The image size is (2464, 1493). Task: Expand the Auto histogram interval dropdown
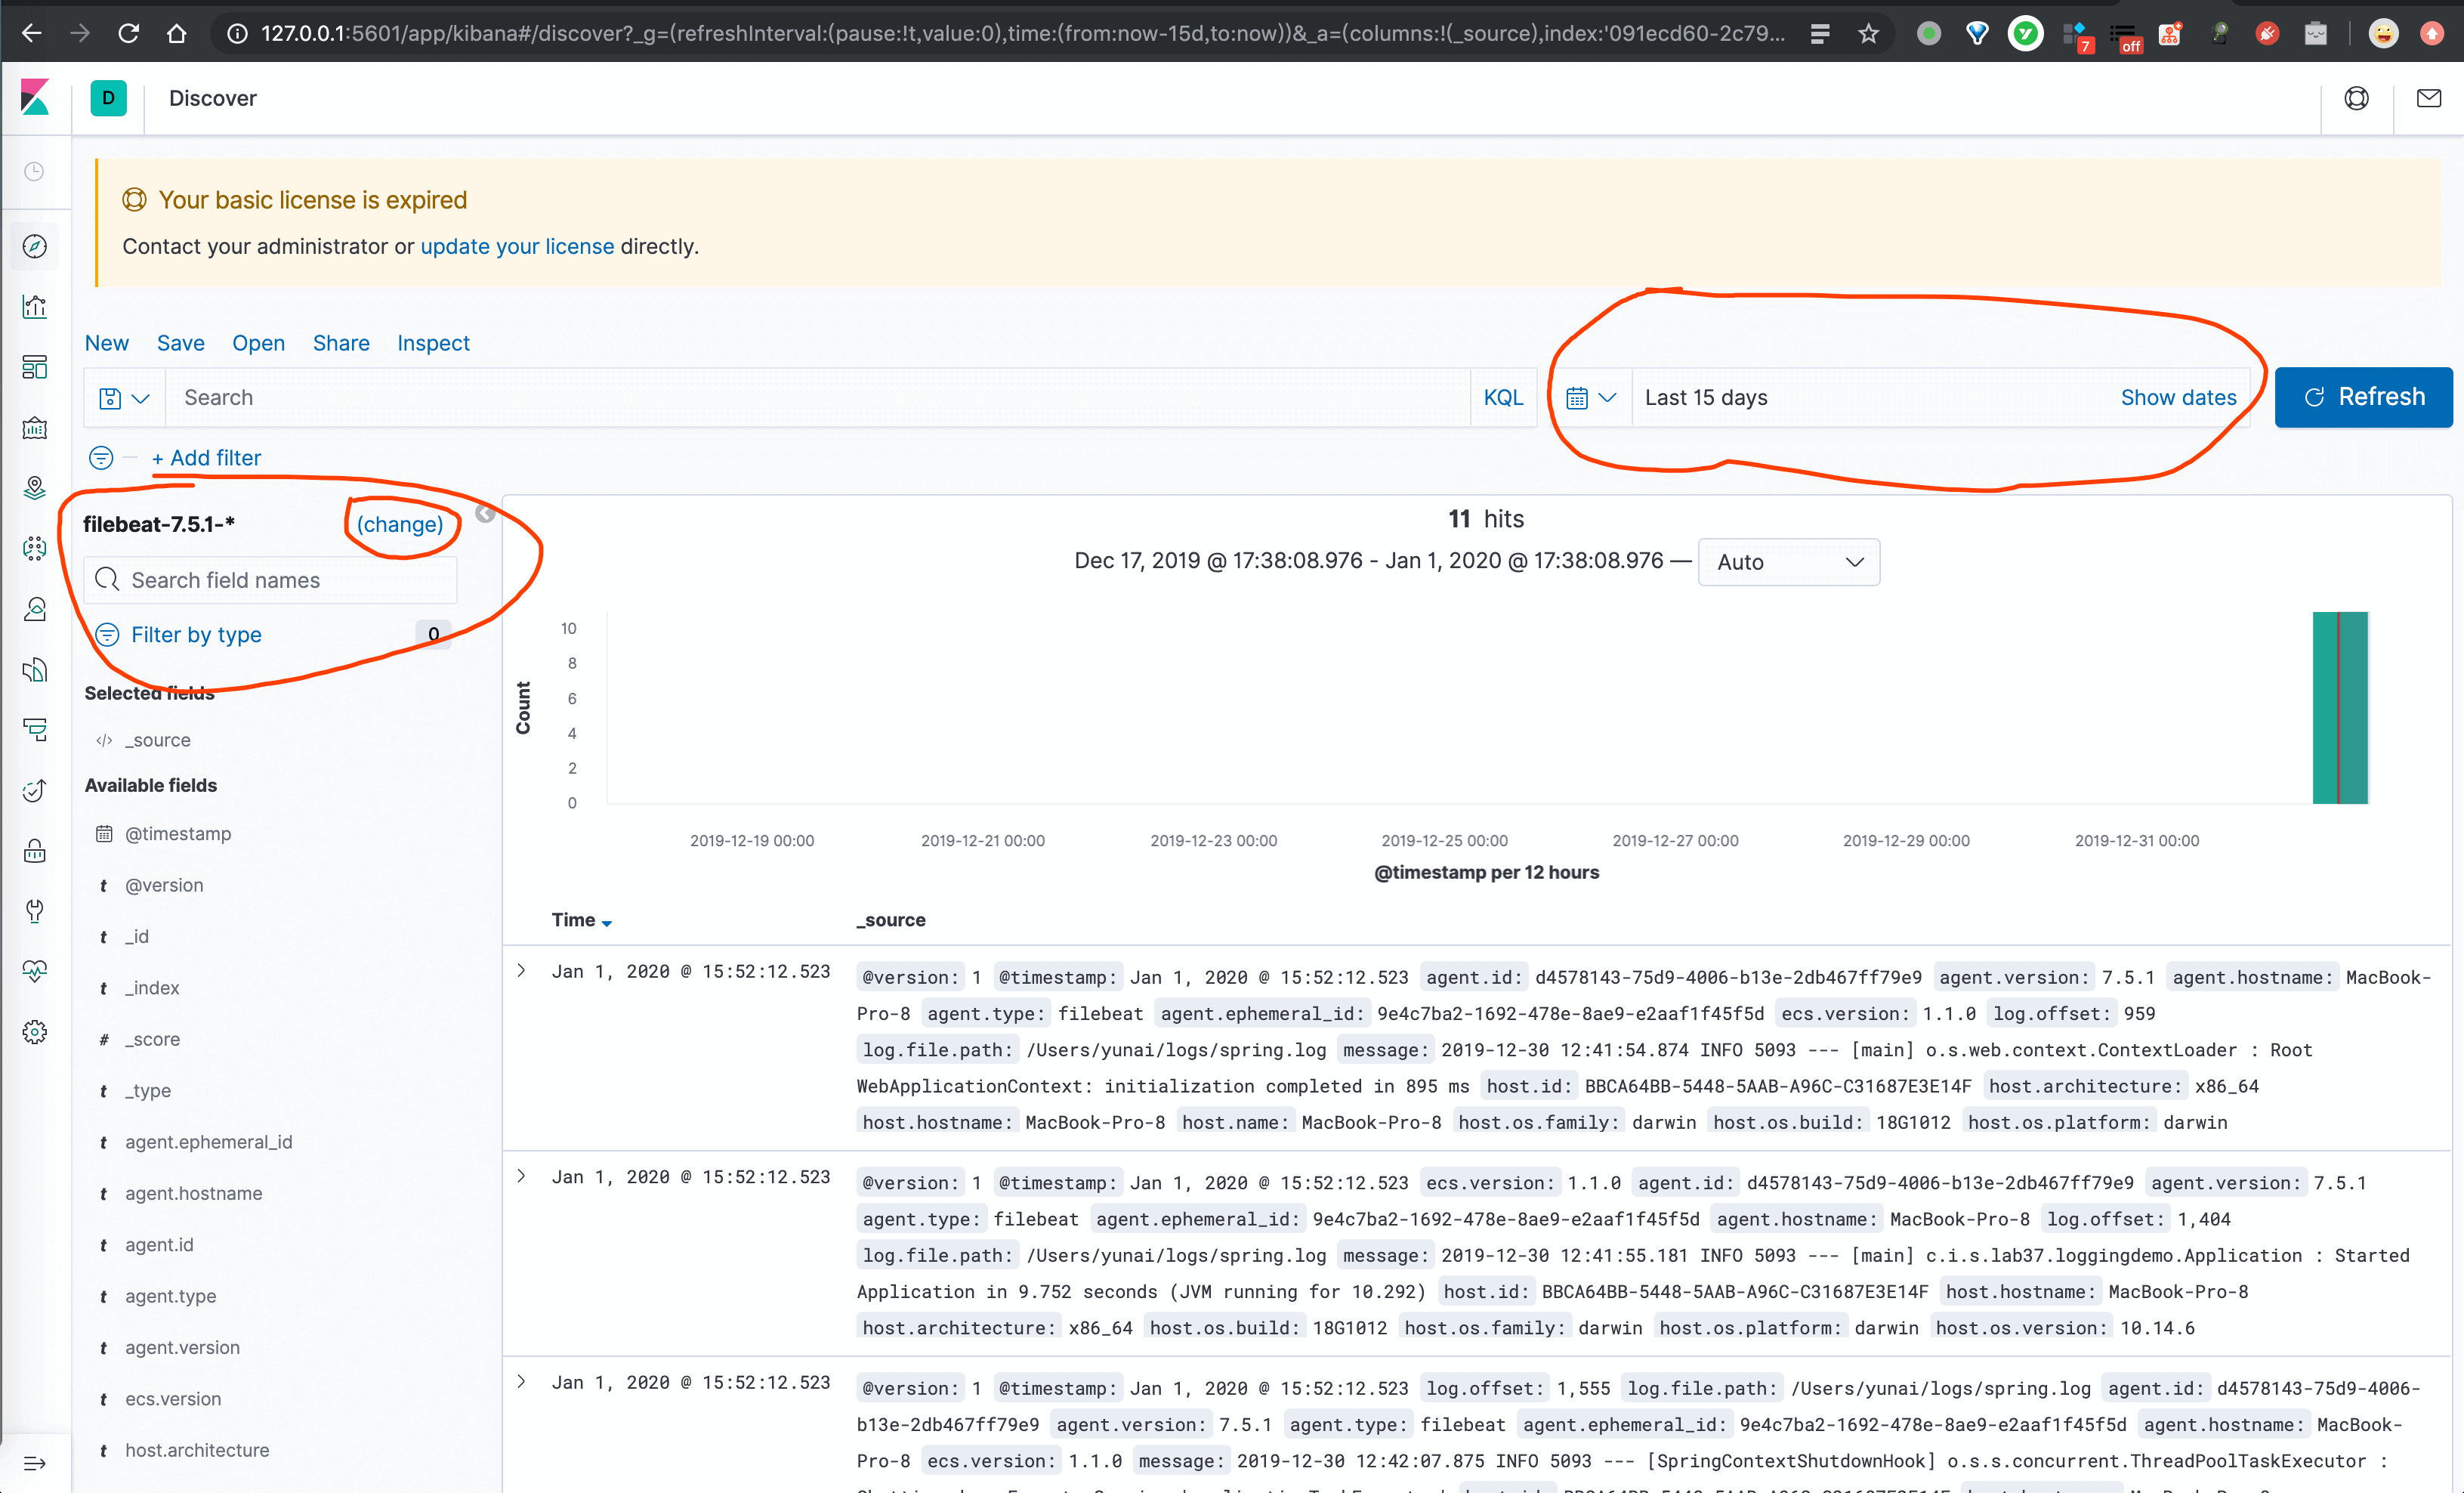click(1786, 561)
